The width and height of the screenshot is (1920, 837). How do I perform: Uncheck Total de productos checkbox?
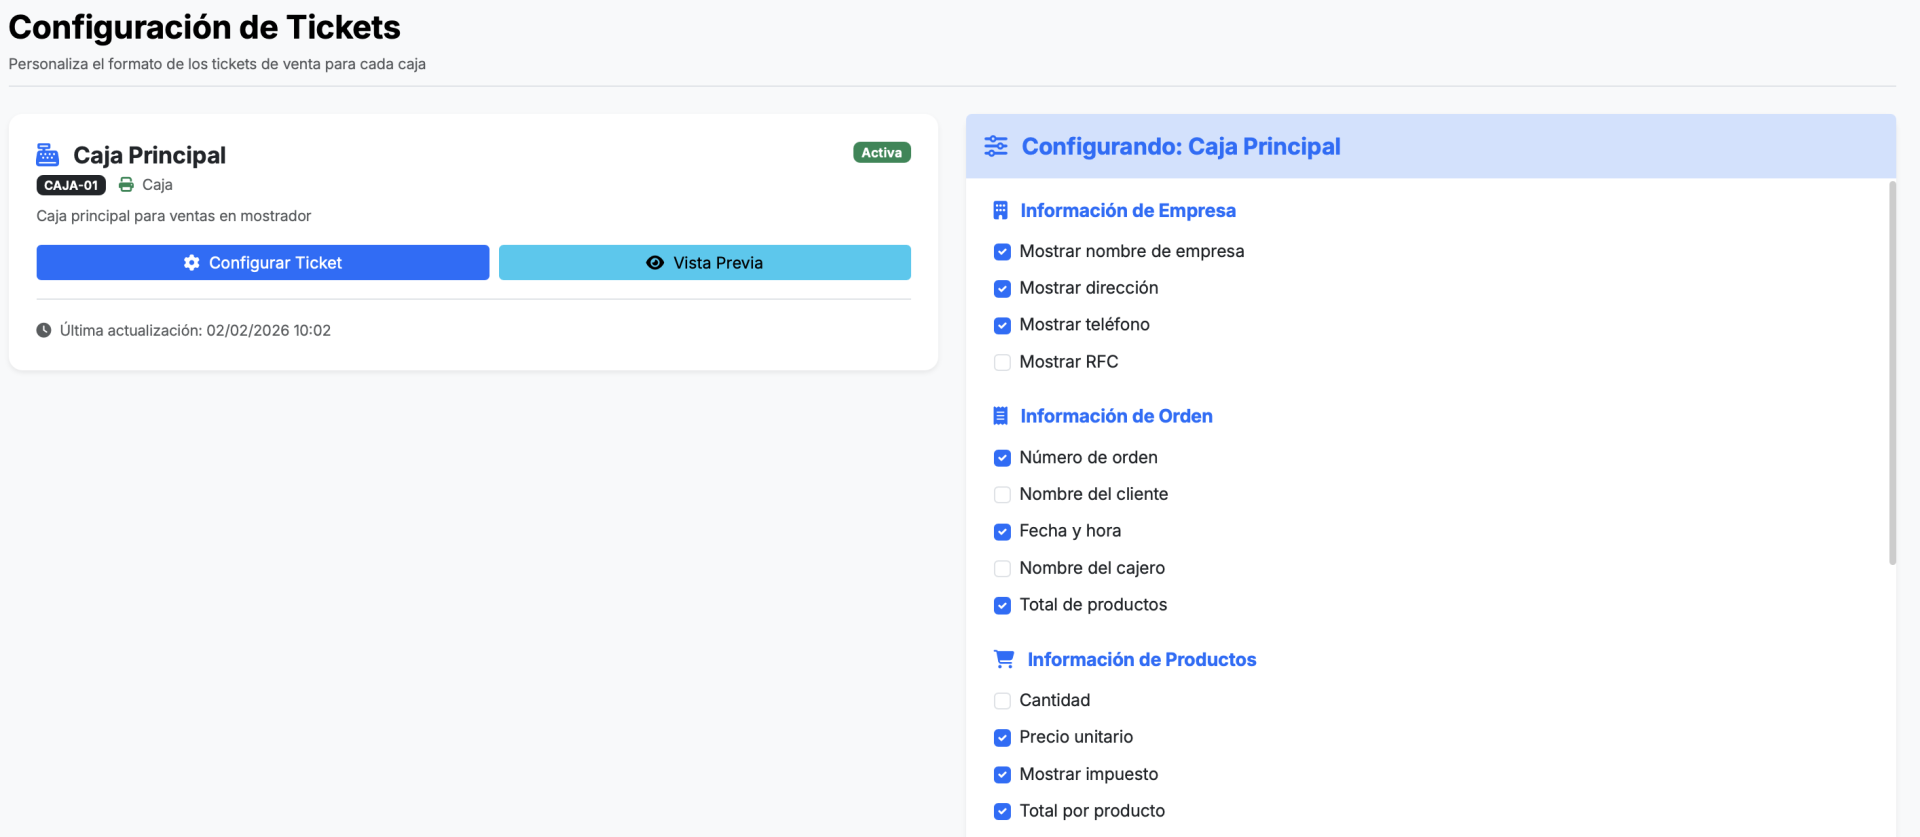pyautogui.click(x=1002, y=606)
